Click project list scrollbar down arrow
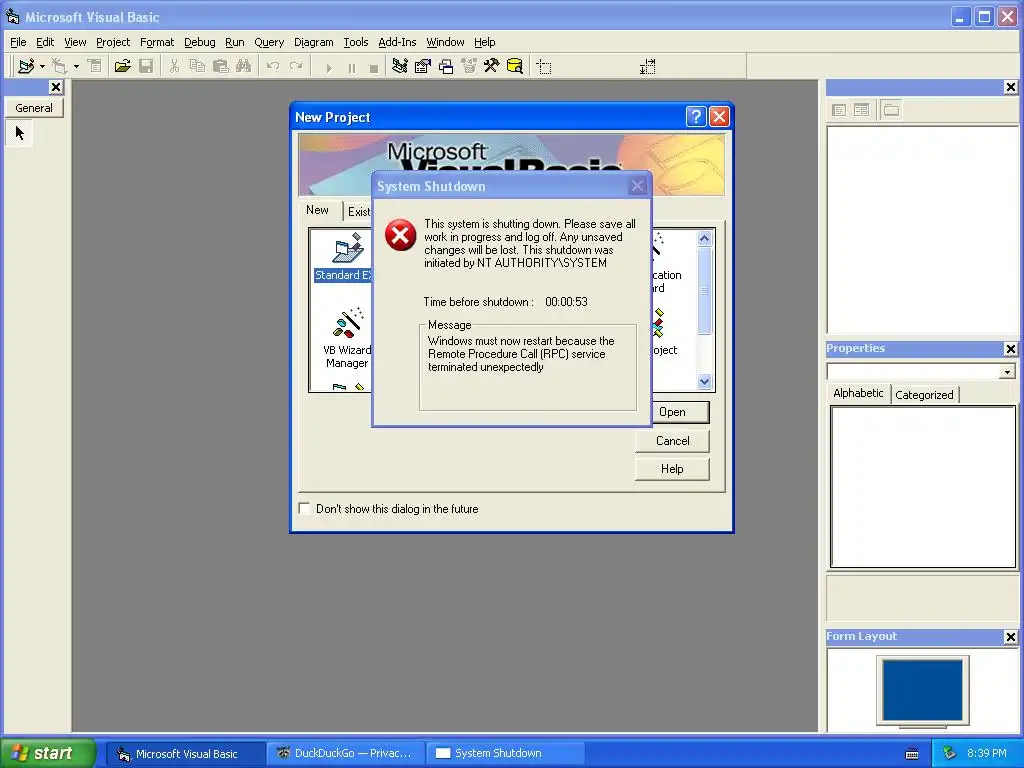Screen dimensions: 1024x768 pos(704,381)
